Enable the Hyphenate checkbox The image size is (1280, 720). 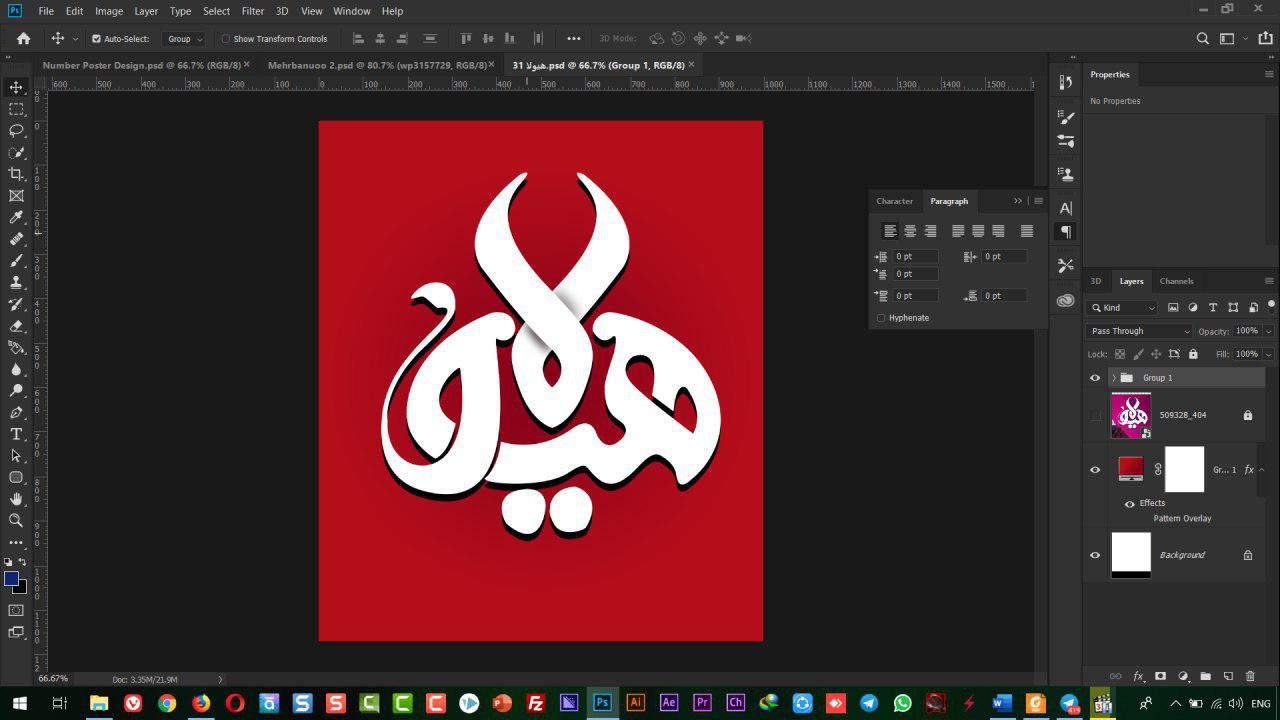tap(881, 318)
